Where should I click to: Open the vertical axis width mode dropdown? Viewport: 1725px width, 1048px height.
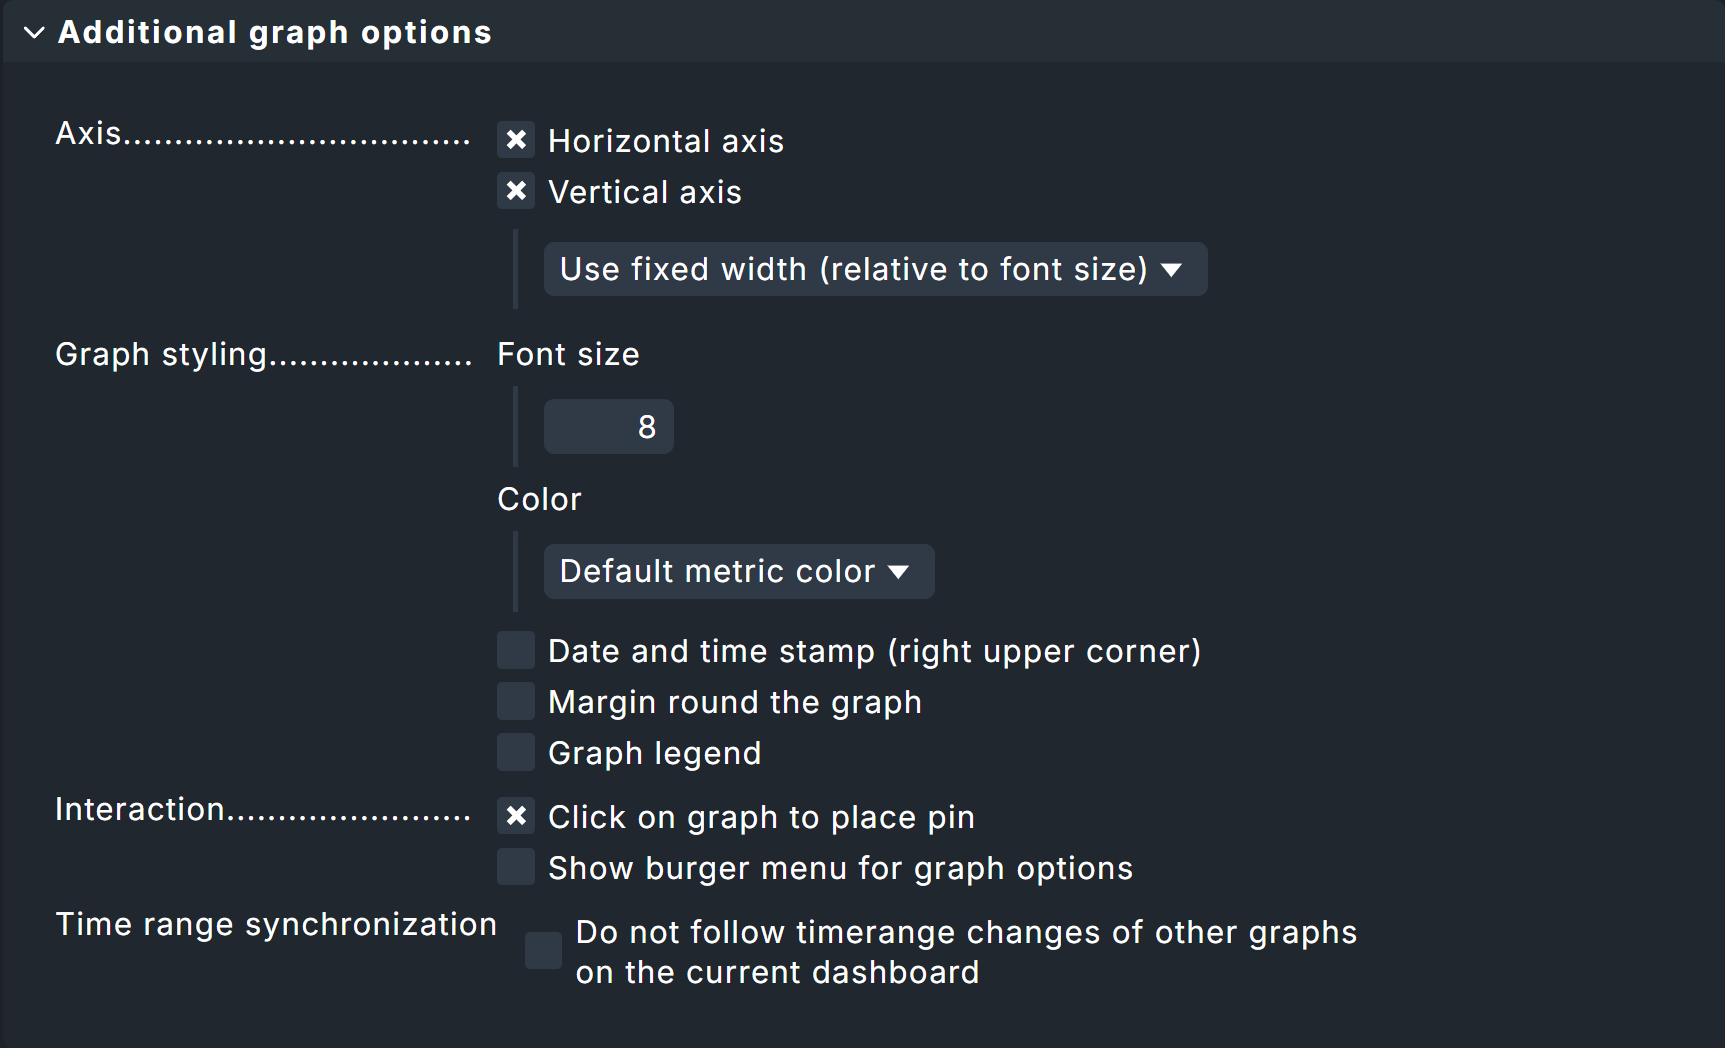(874, 269)
